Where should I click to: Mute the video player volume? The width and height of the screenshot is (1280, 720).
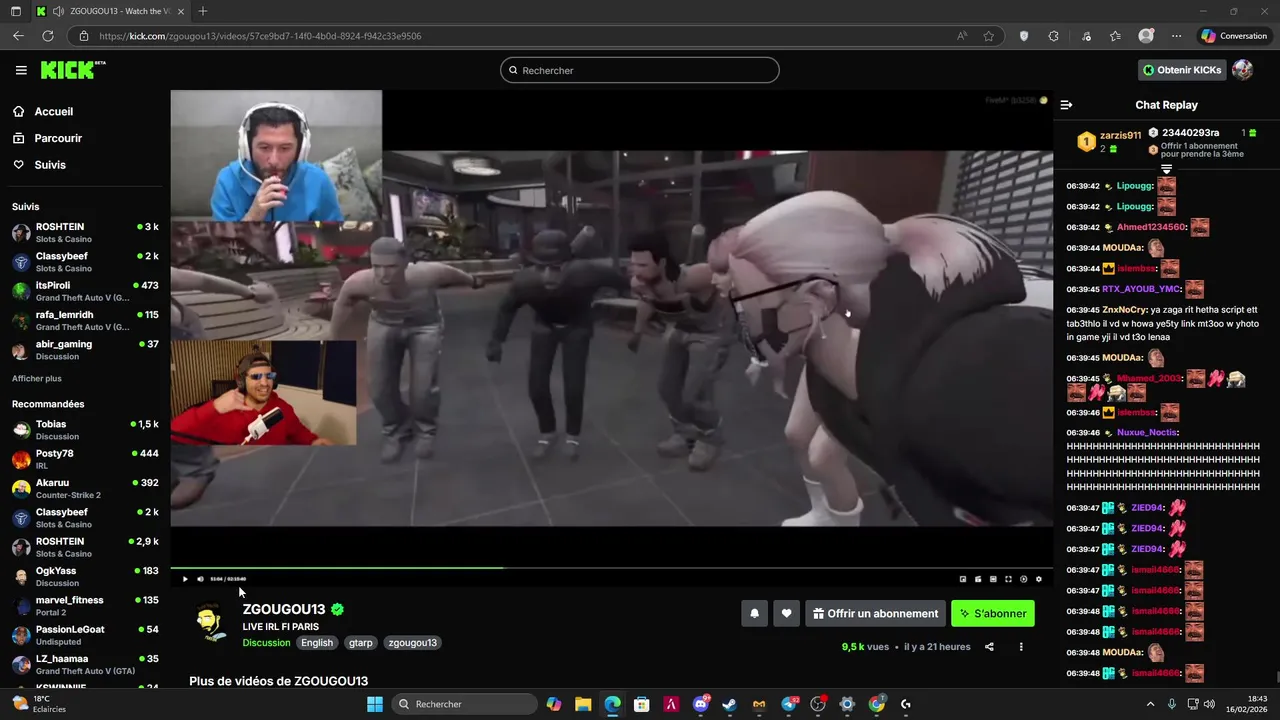(200, 579)
